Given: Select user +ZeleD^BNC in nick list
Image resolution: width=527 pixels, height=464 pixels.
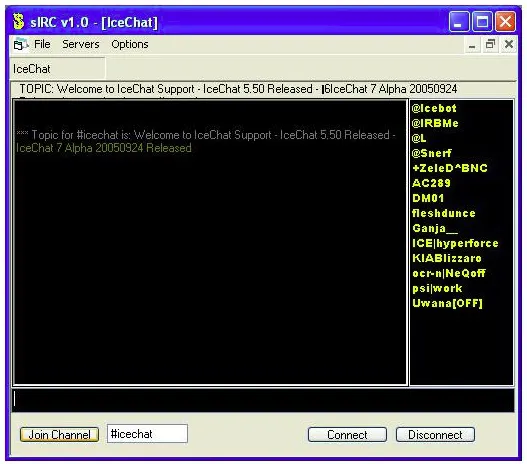Looking at the screenshot, I should pos(450,168).
